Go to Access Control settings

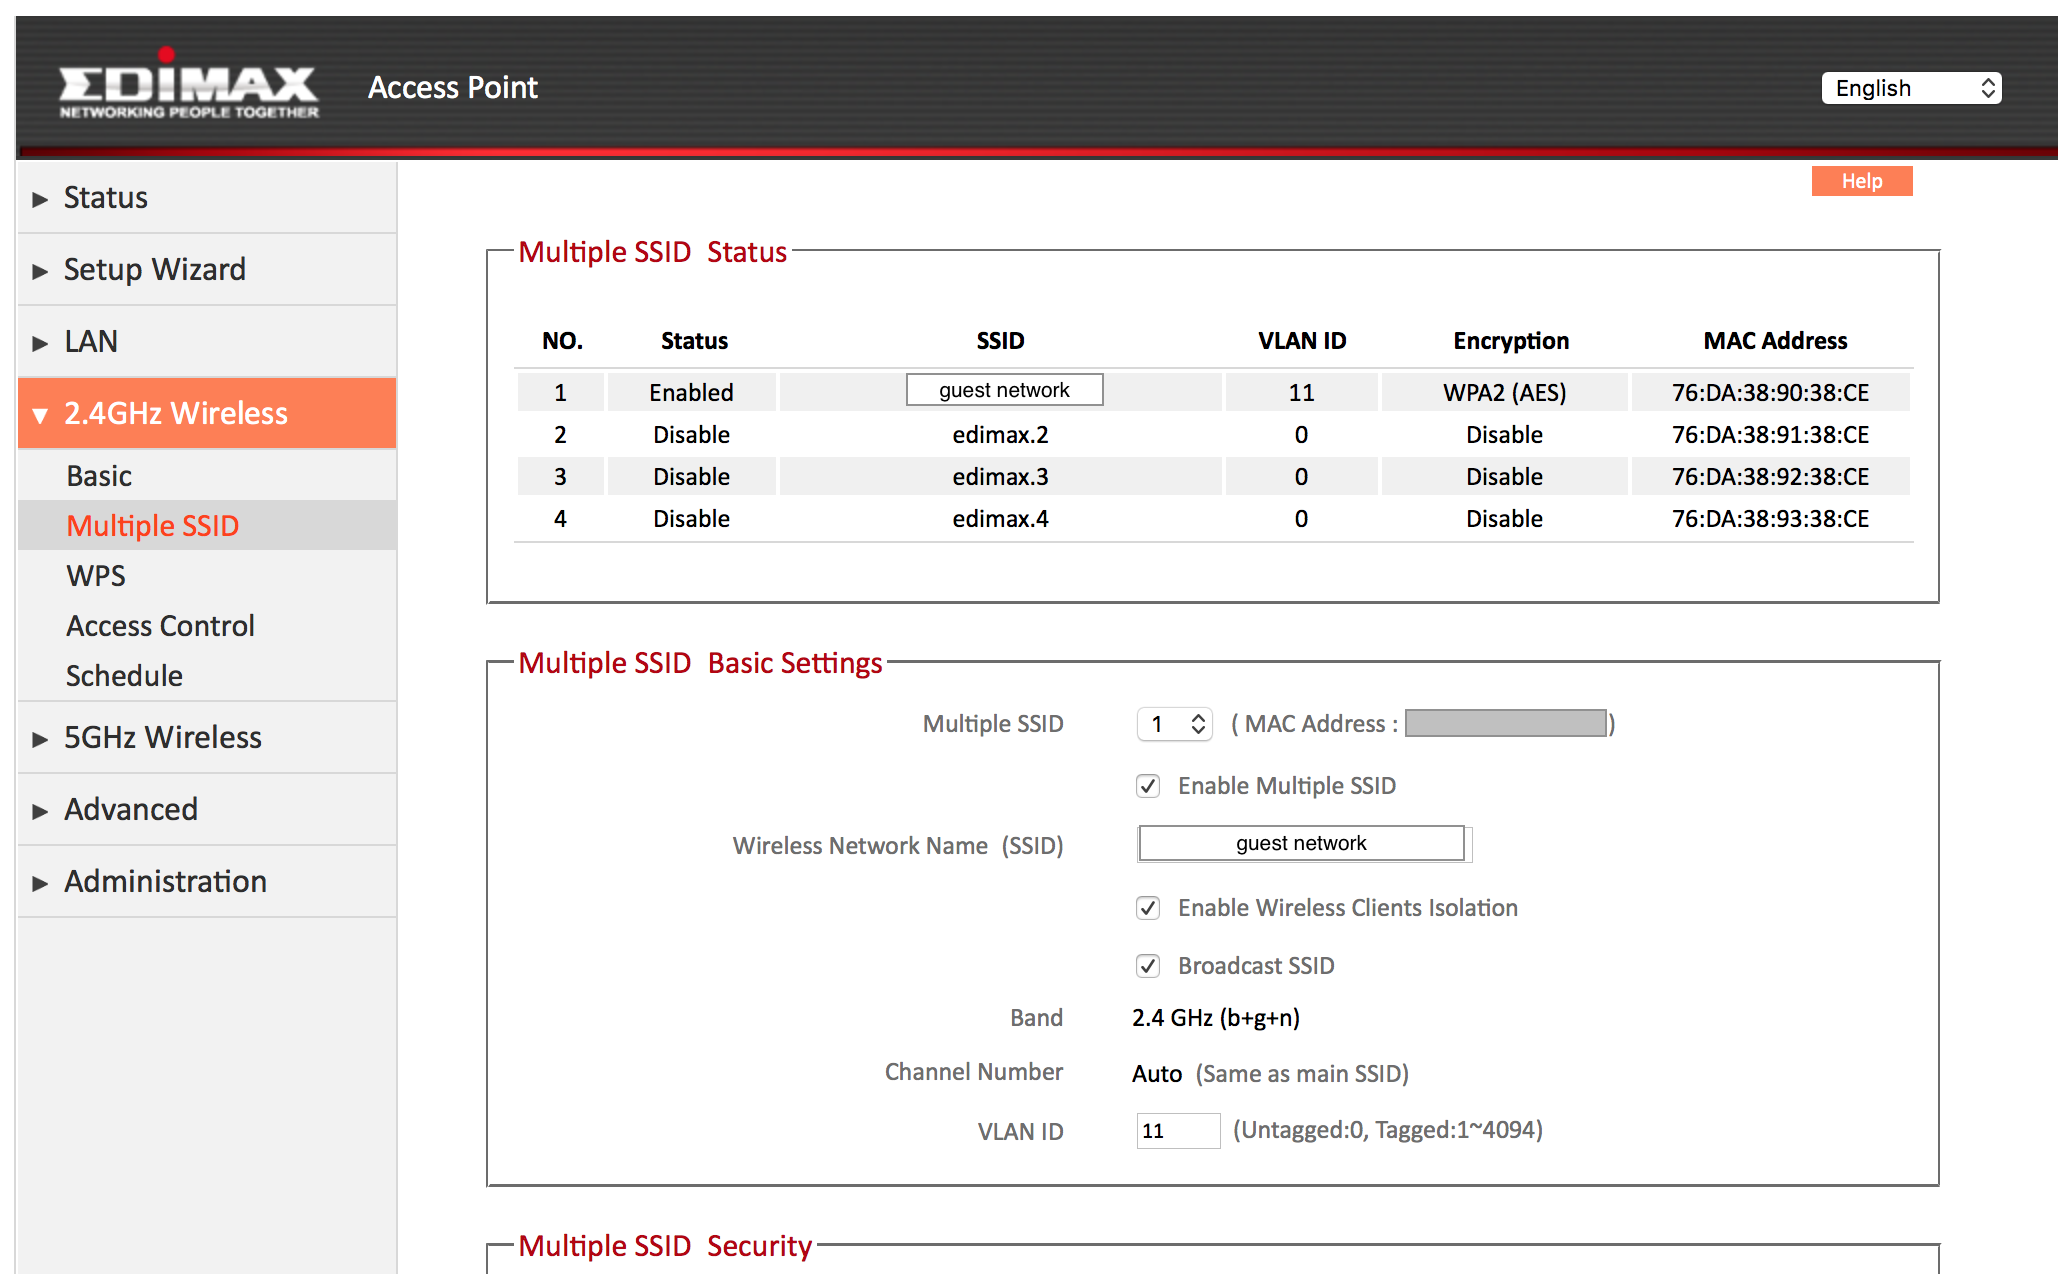160,626
